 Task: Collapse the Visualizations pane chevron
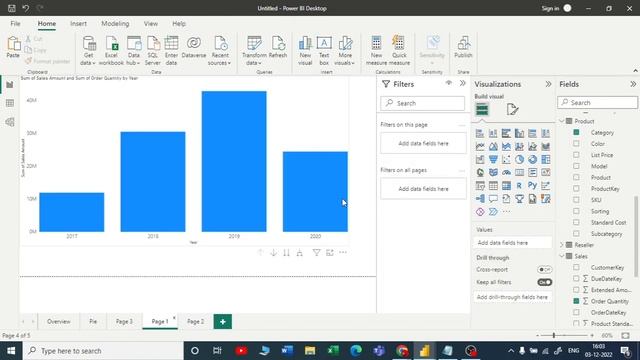548,84
